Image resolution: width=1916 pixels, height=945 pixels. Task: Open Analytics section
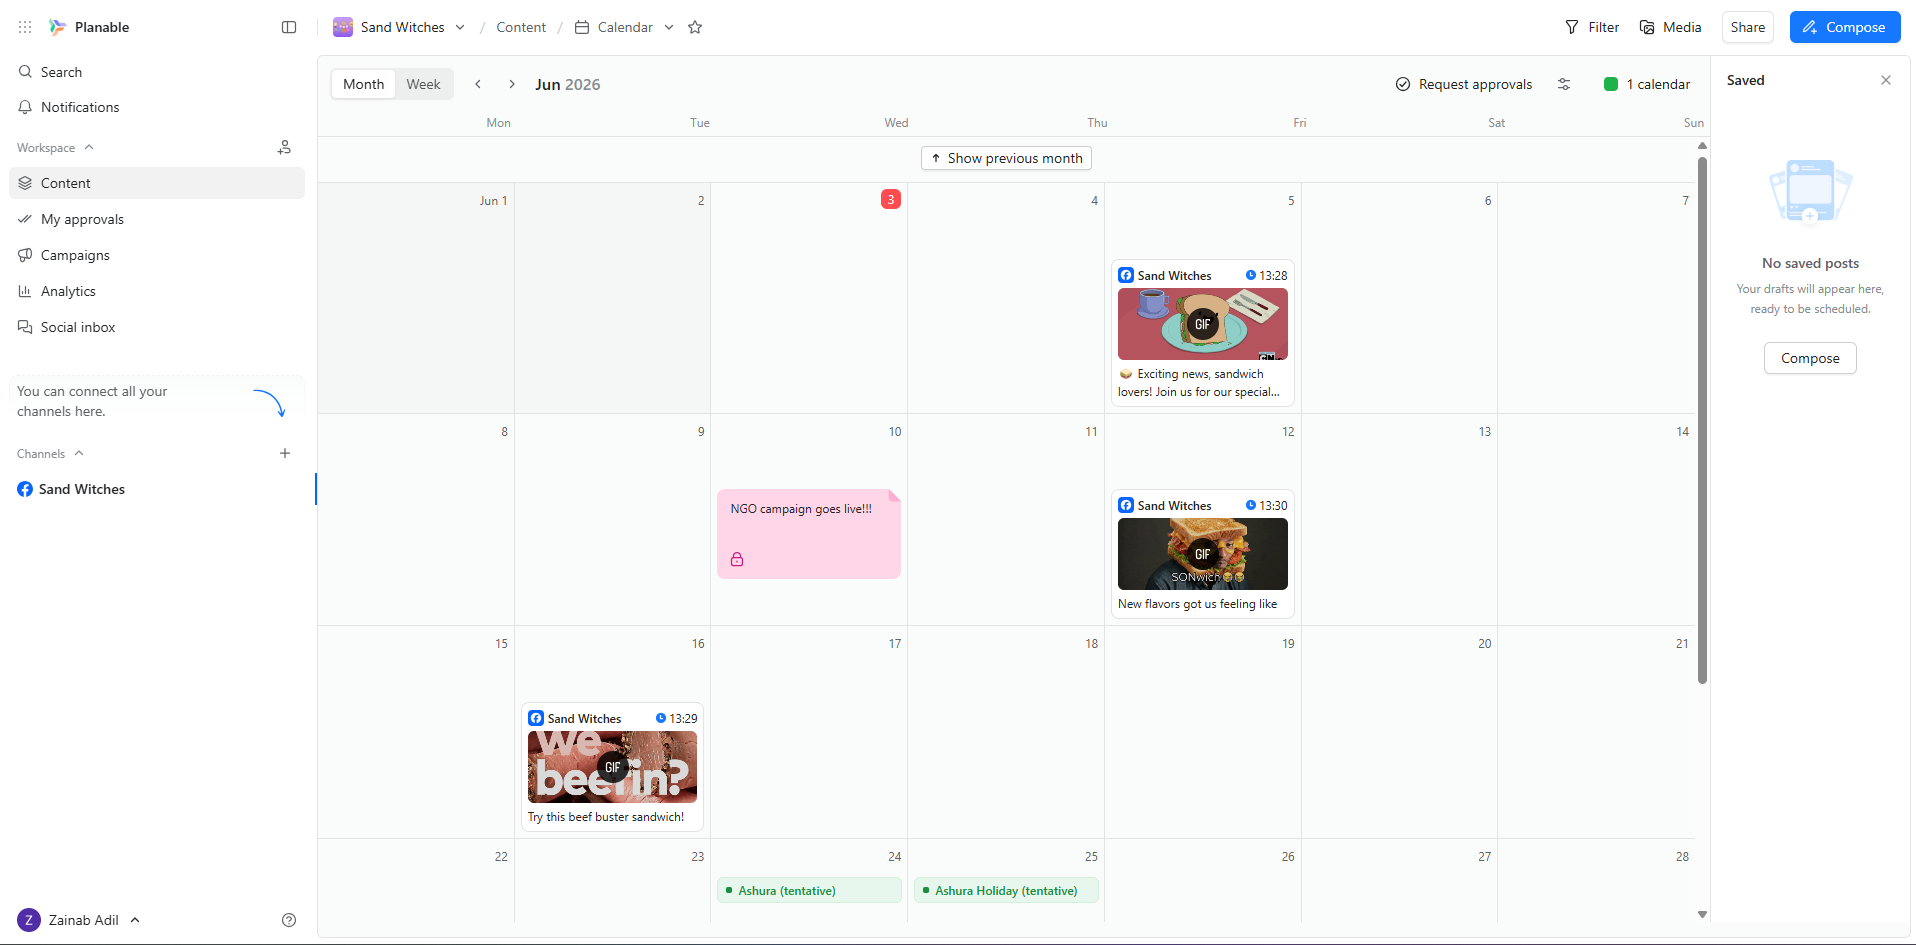point(157,291)
